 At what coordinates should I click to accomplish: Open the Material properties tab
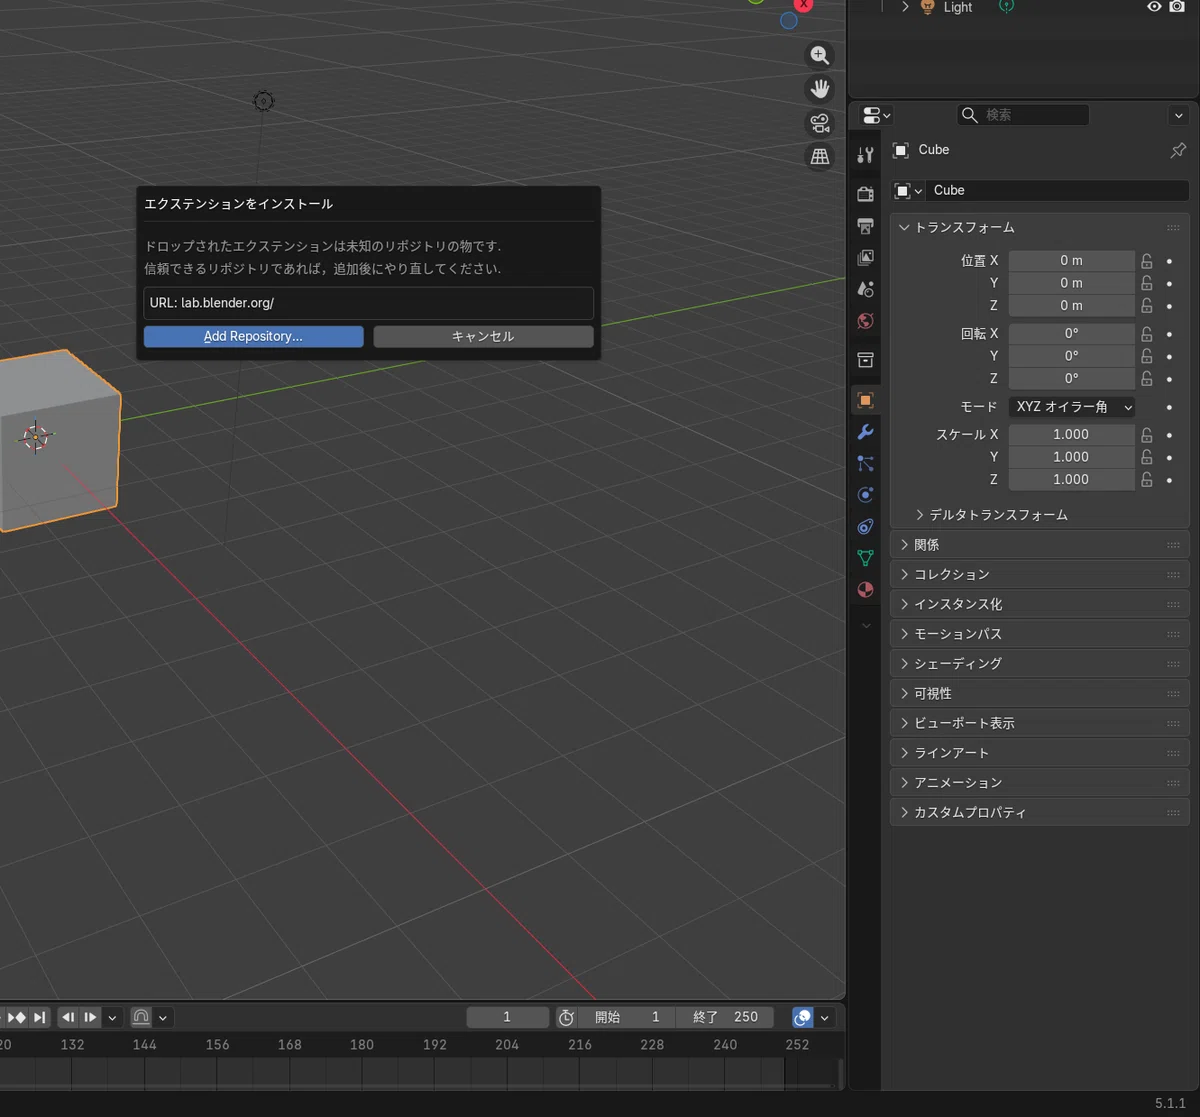click(866, 590)
